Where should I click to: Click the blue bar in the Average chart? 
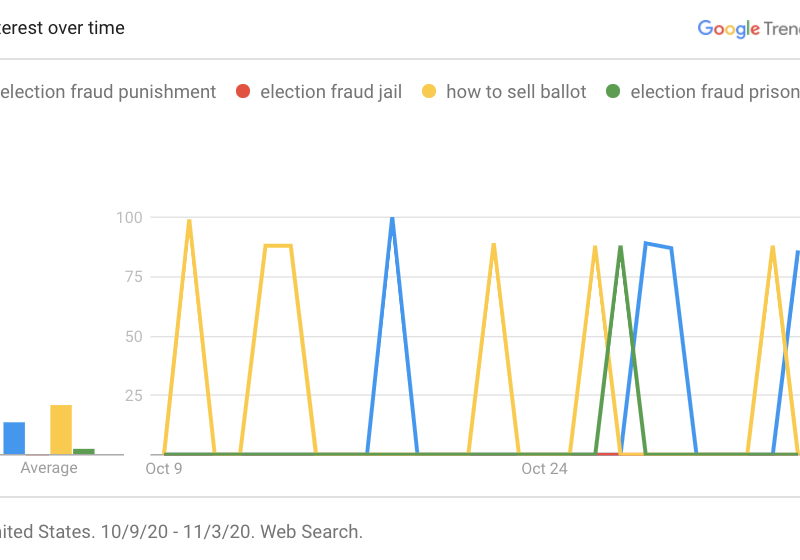click(x=14, y=438)
